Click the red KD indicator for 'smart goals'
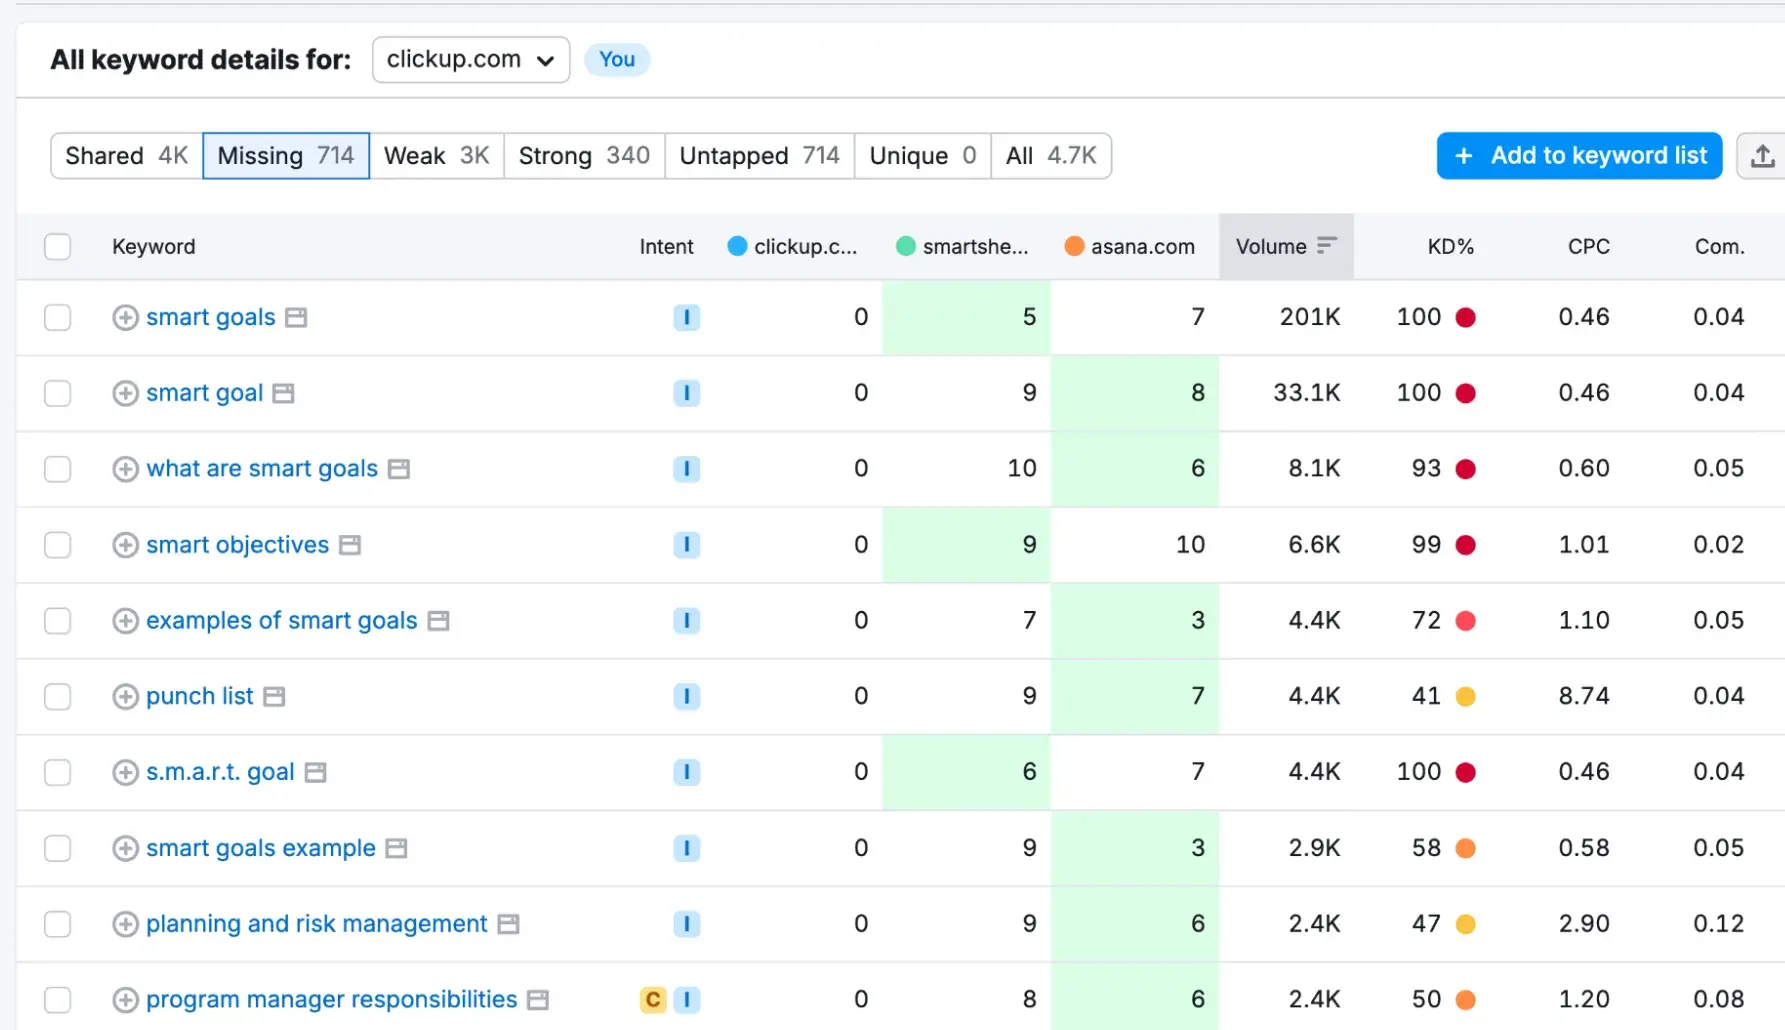The image size is (1785, 1030). point(1466,318)
